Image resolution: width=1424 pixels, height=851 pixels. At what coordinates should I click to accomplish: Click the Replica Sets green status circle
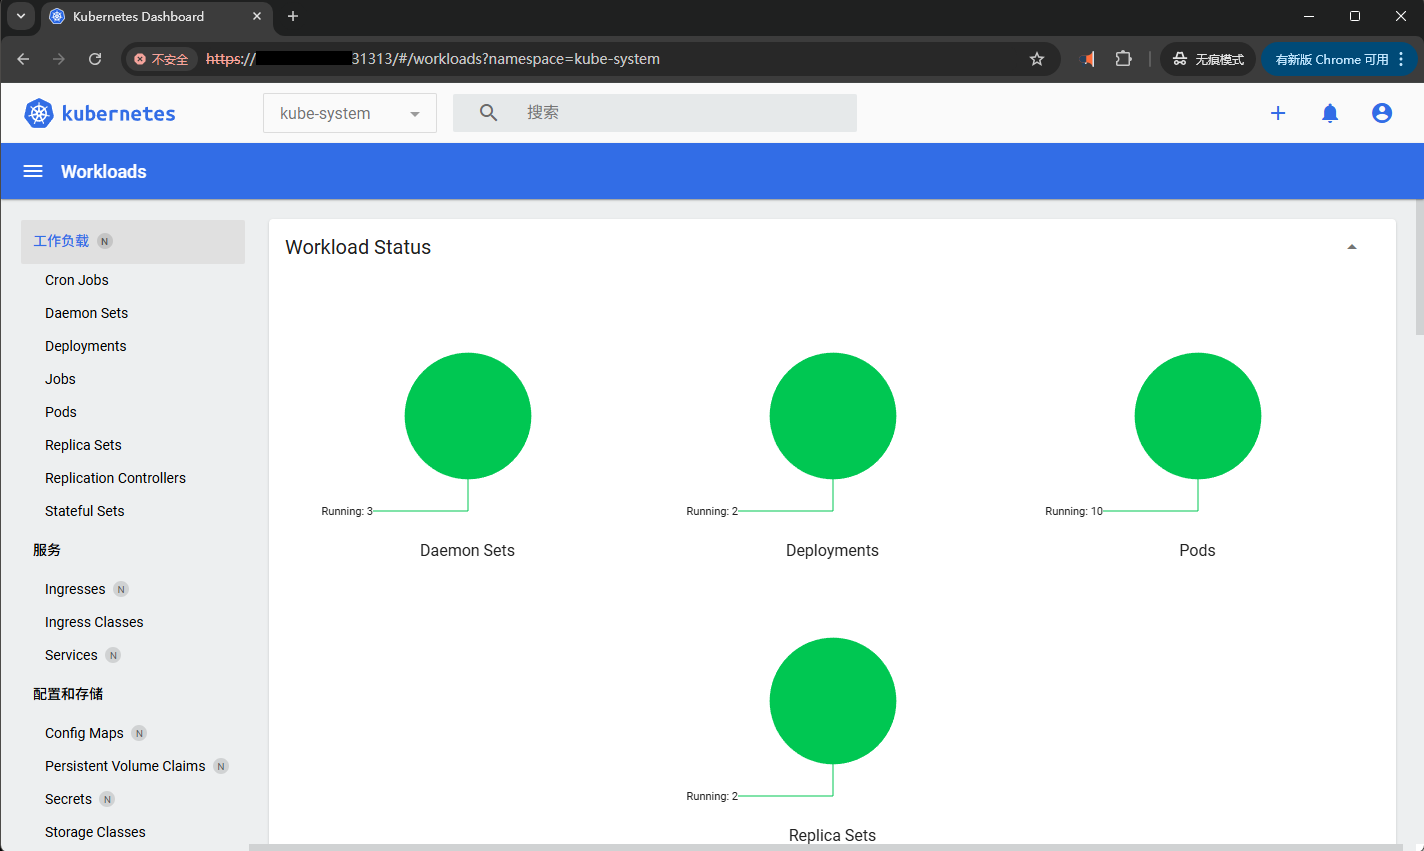[833, 701]
